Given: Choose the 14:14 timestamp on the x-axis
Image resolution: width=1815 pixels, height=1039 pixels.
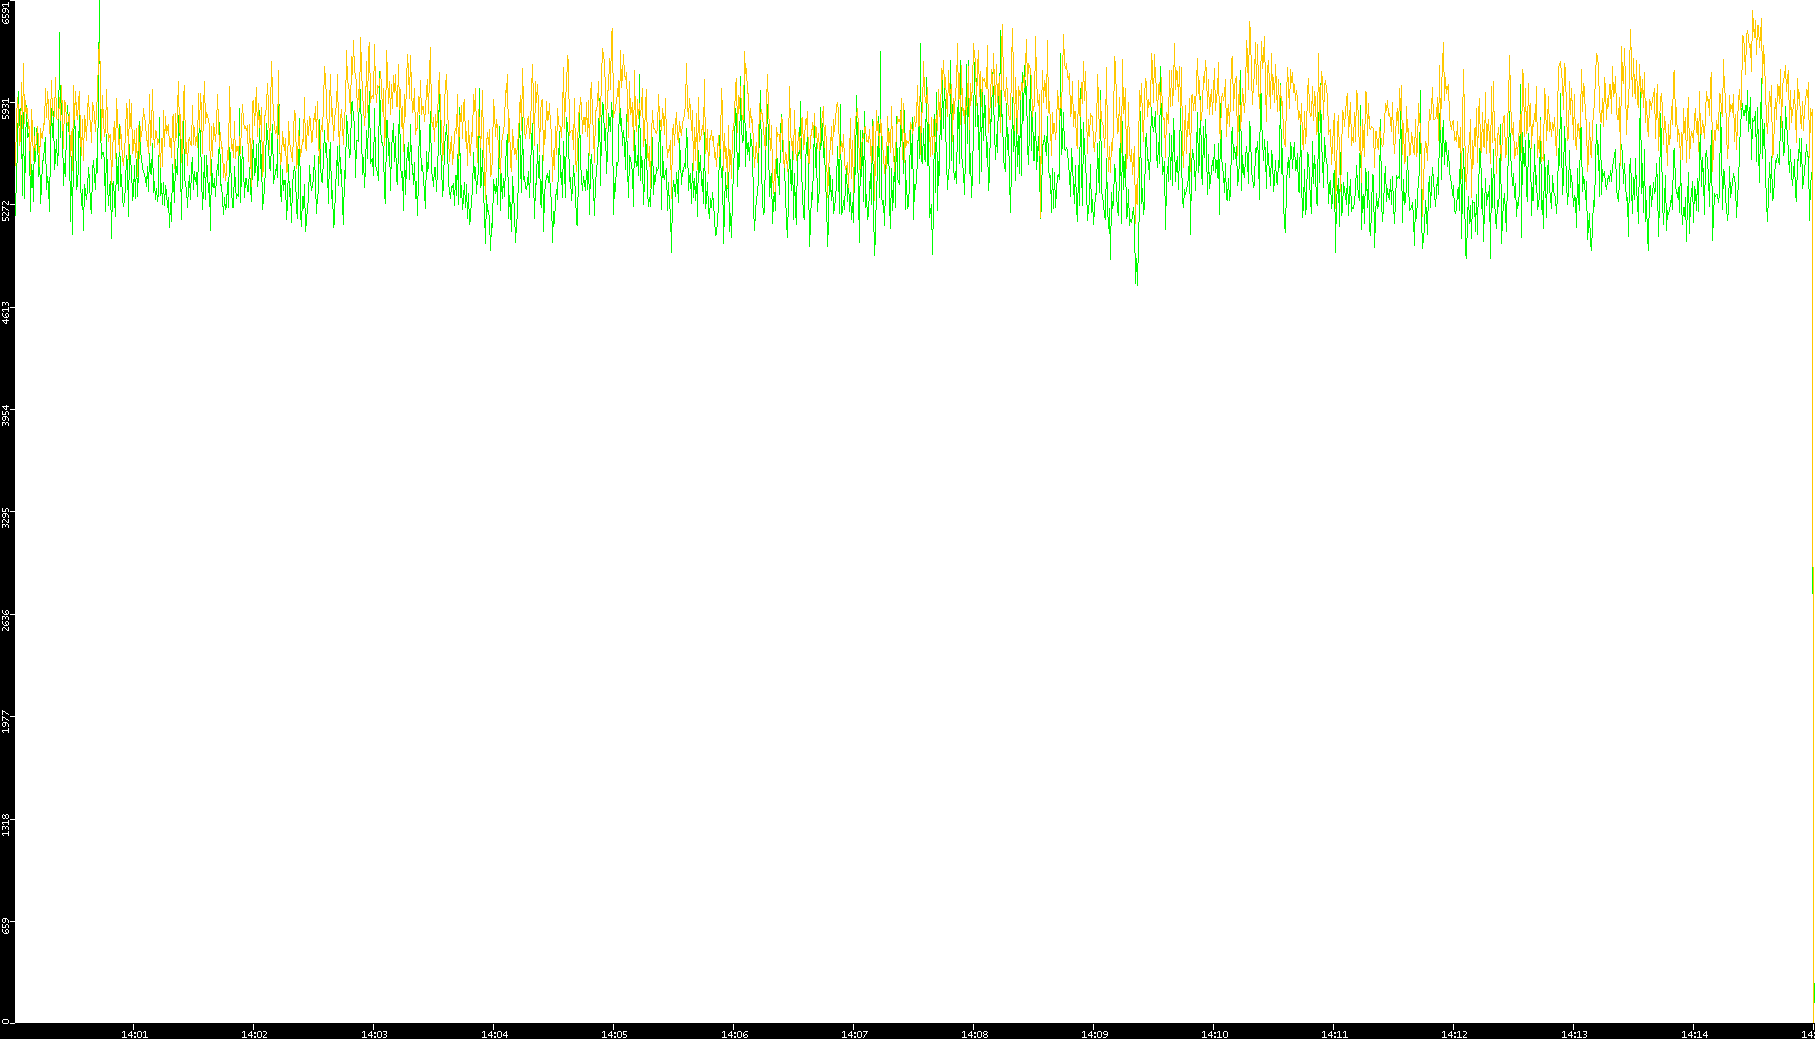Looking at the screenshot, I should pos(1694,1034).
